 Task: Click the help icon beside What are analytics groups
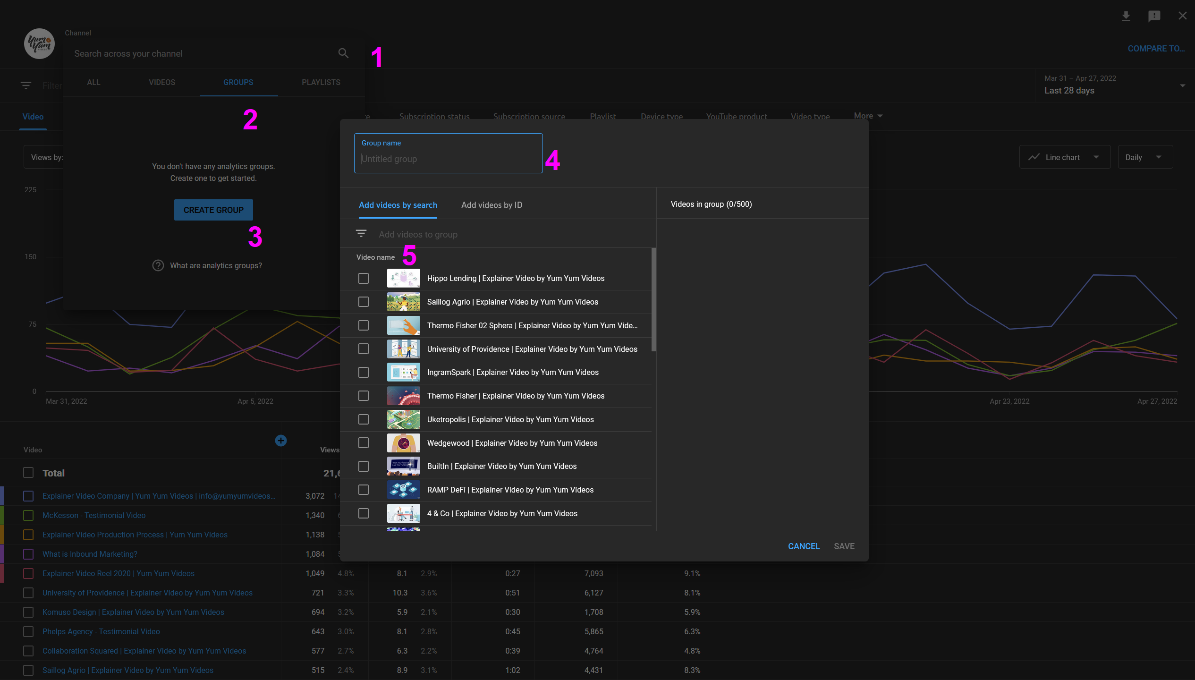(158, 266)
